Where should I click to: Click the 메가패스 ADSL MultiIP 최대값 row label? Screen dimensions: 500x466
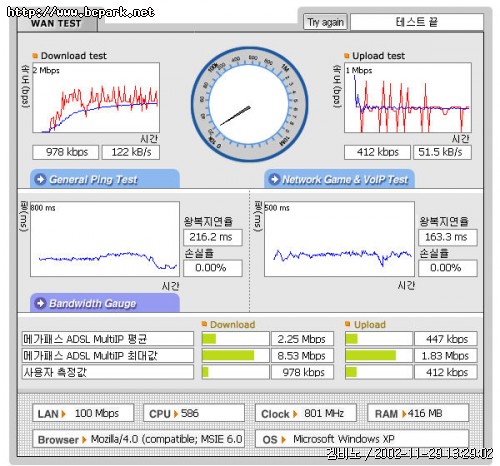(x=108, y=355)
